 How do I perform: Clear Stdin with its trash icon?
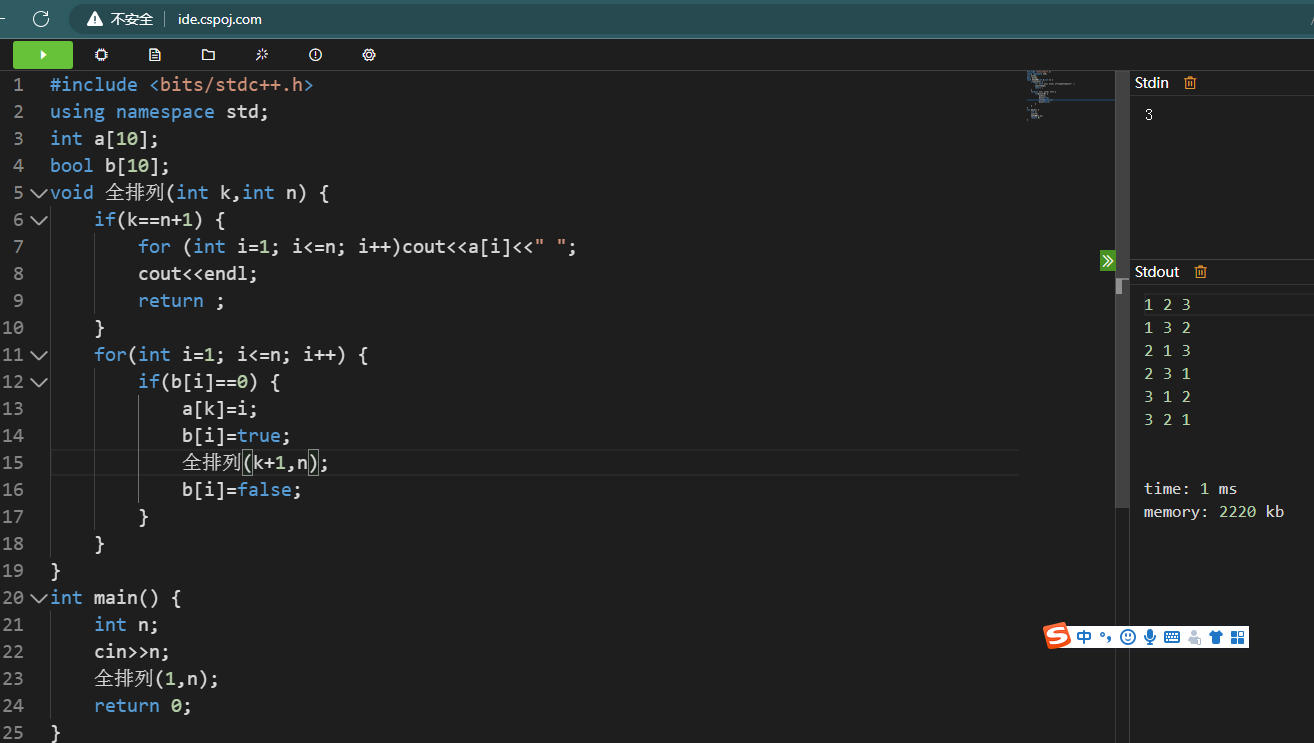pyautogui.click(x=1190, y=83)
